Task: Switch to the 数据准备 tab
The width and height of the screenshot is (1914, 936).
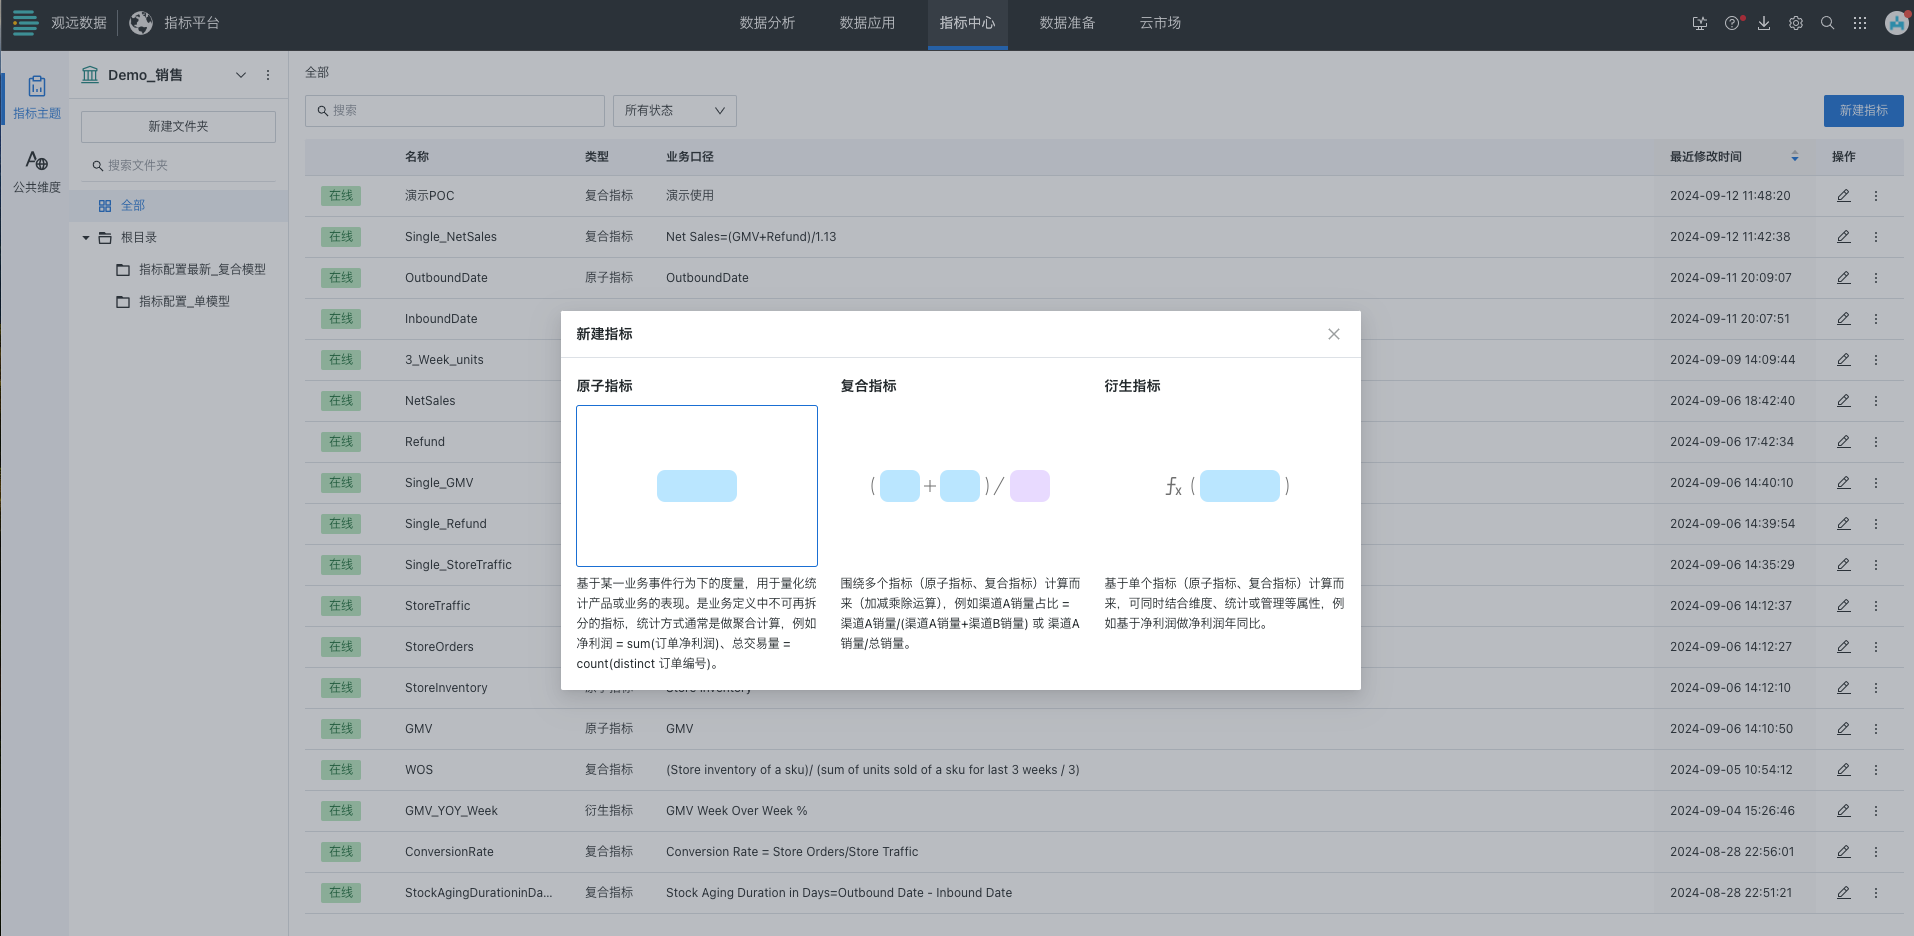Action: pos(1068,23)
